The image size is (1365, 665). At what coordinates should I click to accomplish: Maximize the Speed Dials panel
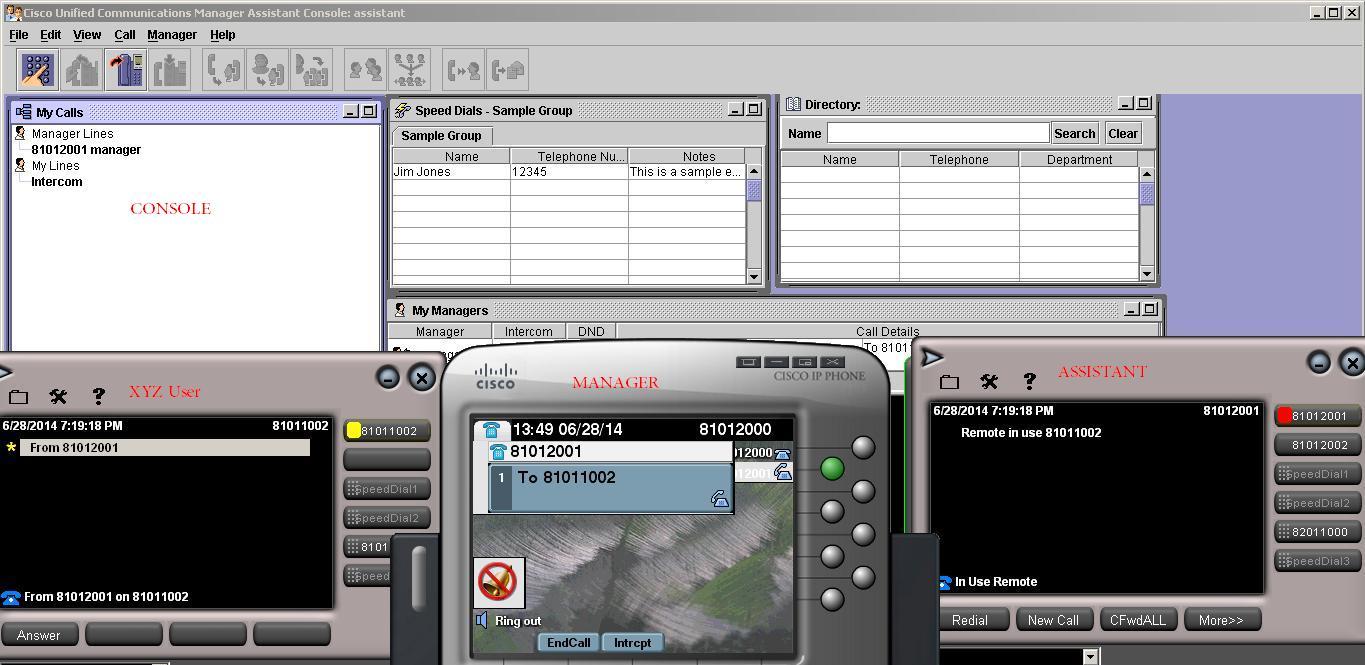coord(754,109)
